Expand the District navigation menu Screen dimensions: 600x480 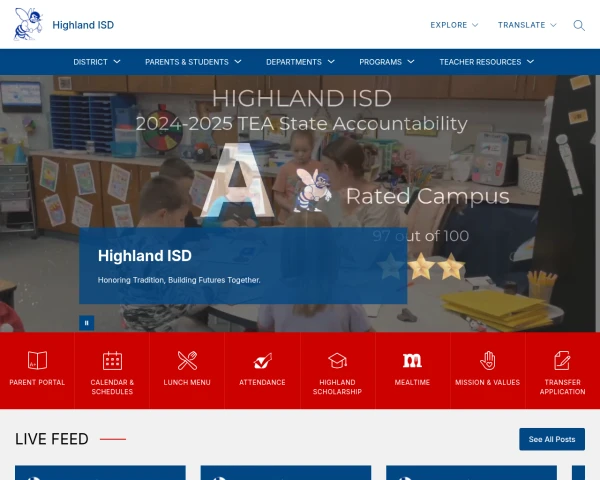[x=97, y=62]
